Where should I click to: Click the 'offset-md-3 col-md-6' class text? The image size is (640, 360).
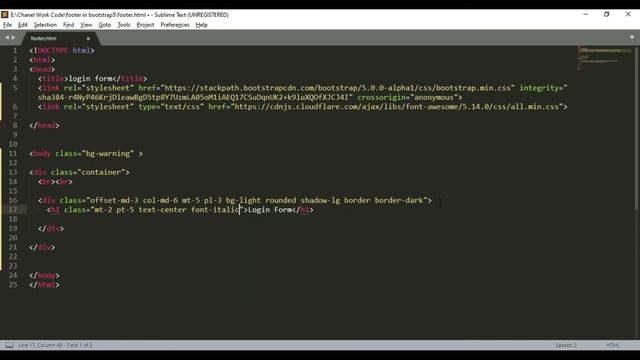point(133,200)
